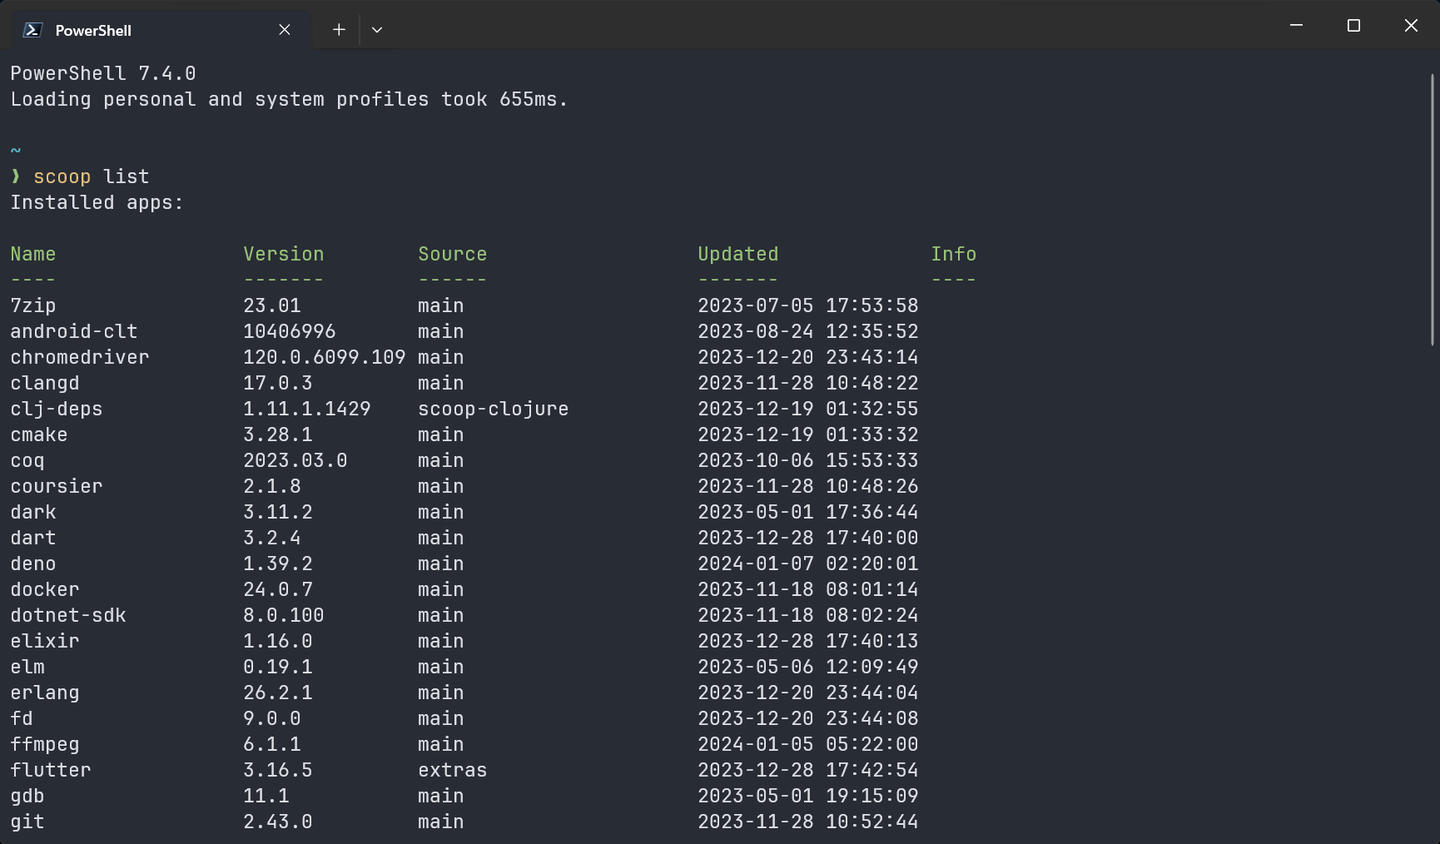The image size is (1440, 844).
Task: Click the PowerShell icon in the tab
Action: 32,30
